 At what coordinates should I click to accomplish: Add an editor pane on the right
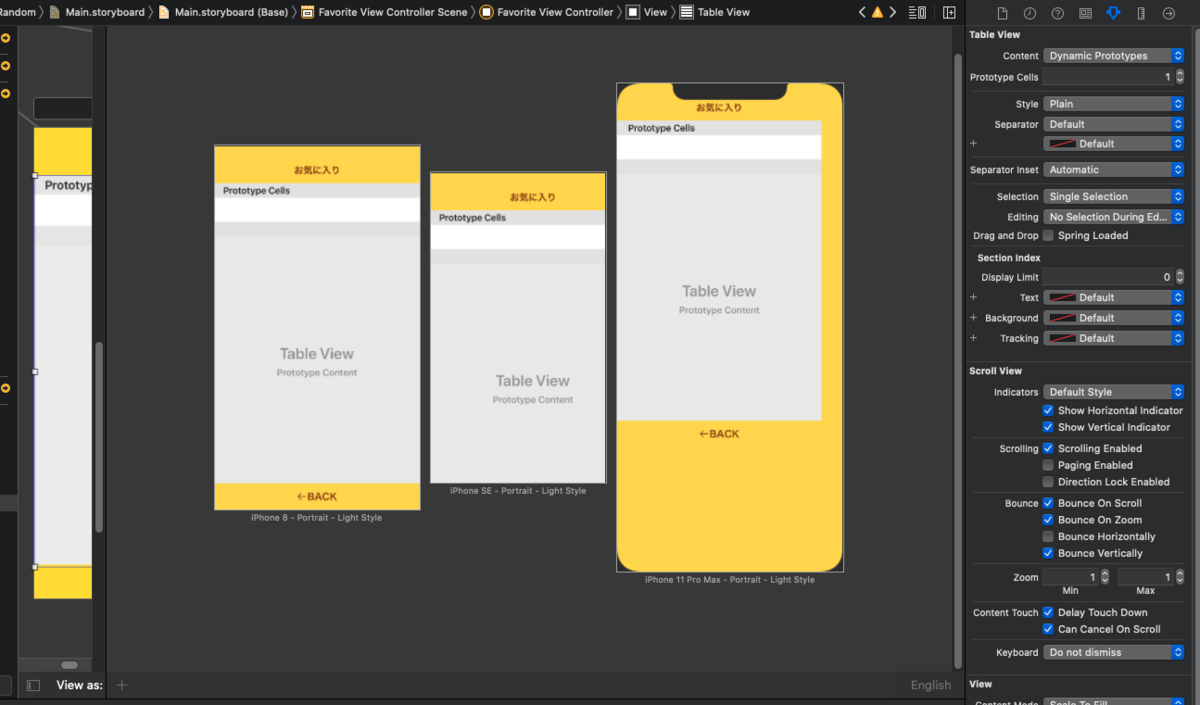point(949,12)
